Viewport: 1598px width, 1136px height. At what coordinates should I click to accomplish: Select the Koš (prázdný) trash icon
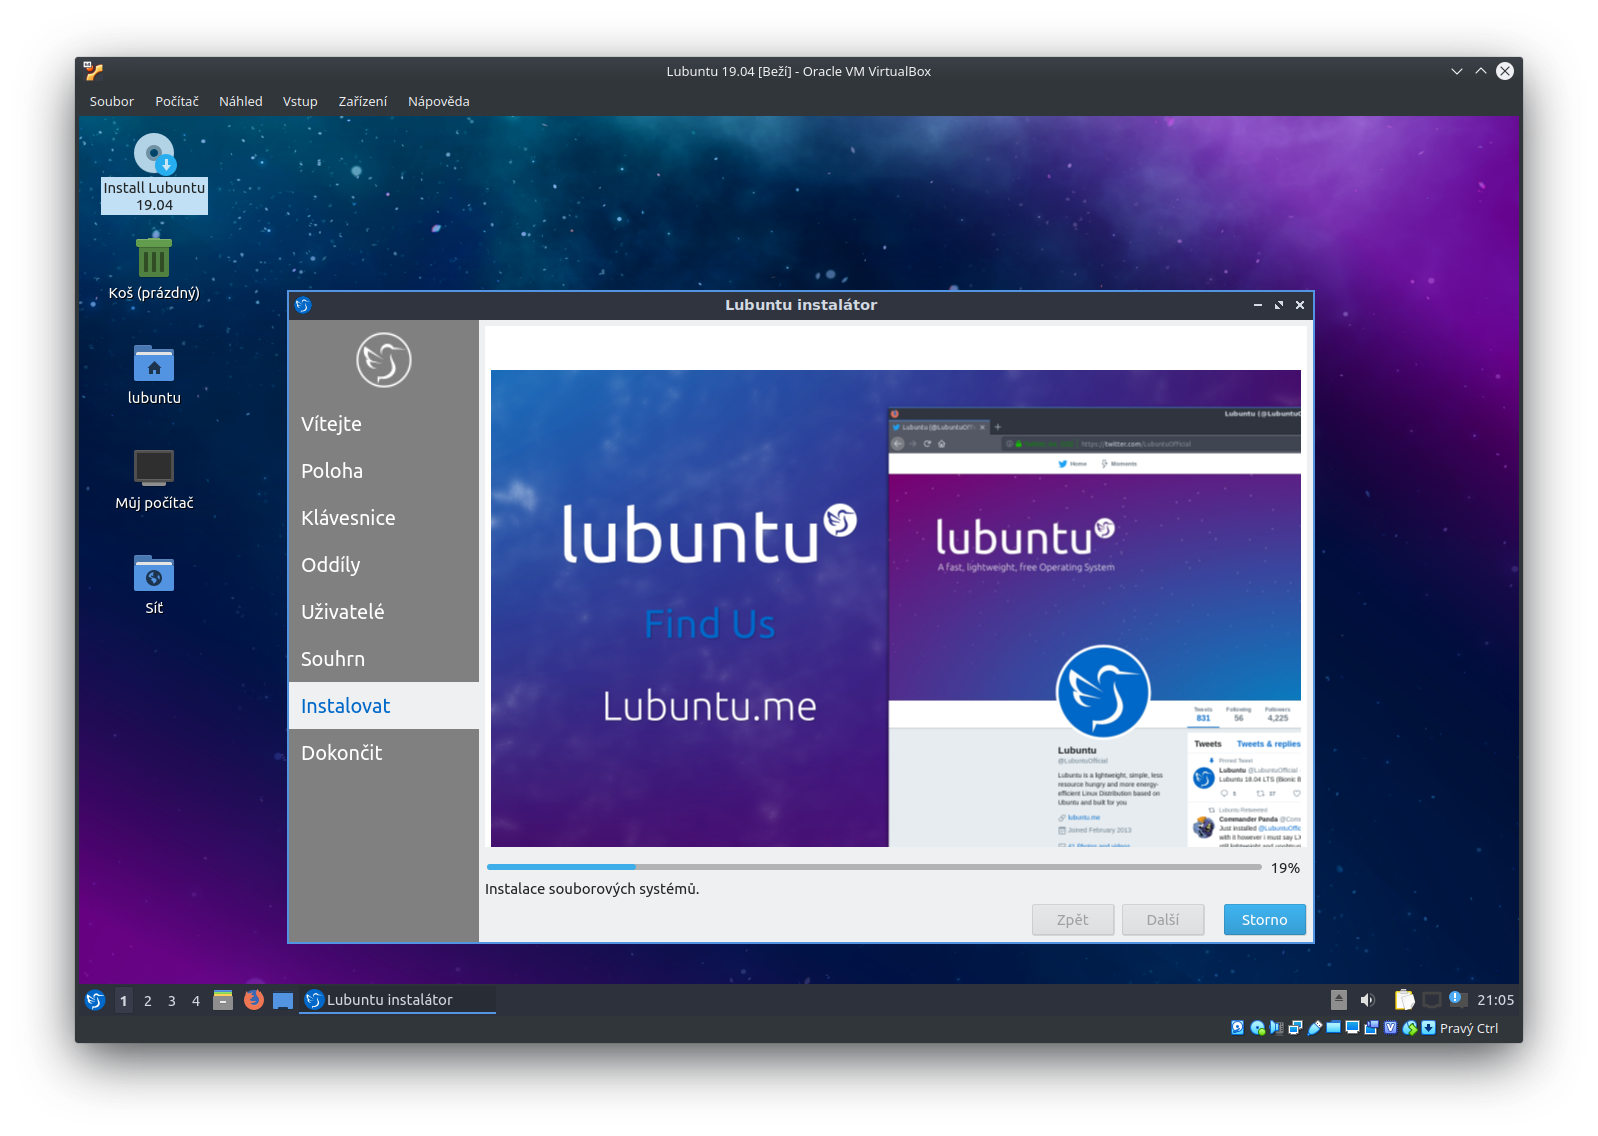click(x=154, y=269)
